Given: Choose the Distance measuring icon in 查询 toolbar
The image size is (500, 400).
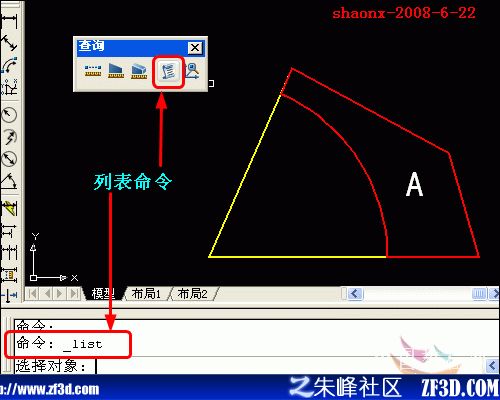Looking at the screenshot, I should coord(93,71).
